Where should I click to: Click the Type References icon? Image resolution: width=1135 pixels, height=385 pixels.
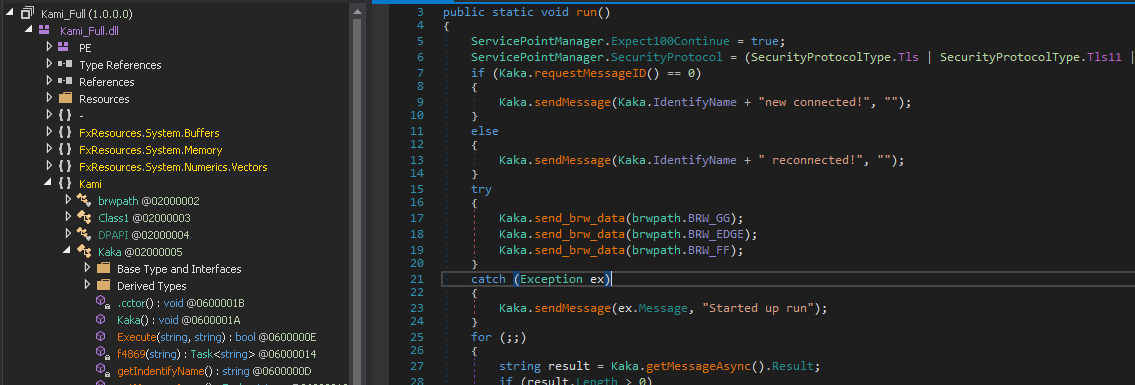(65, 64)
